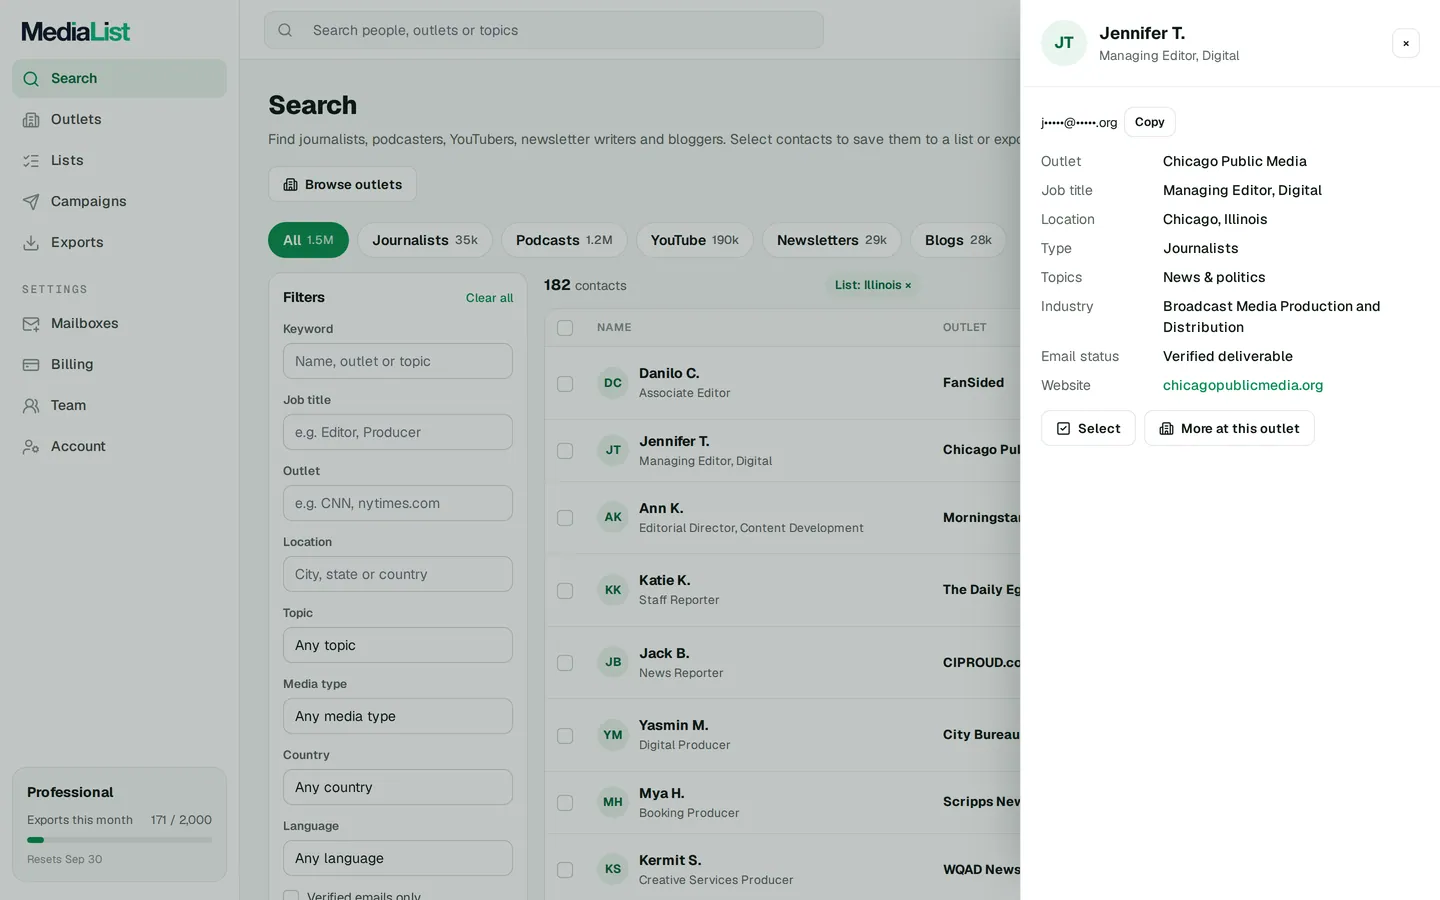The image size is (1440, 900).
Task: Click the exports this month progress bar
Action: point(119,840)
